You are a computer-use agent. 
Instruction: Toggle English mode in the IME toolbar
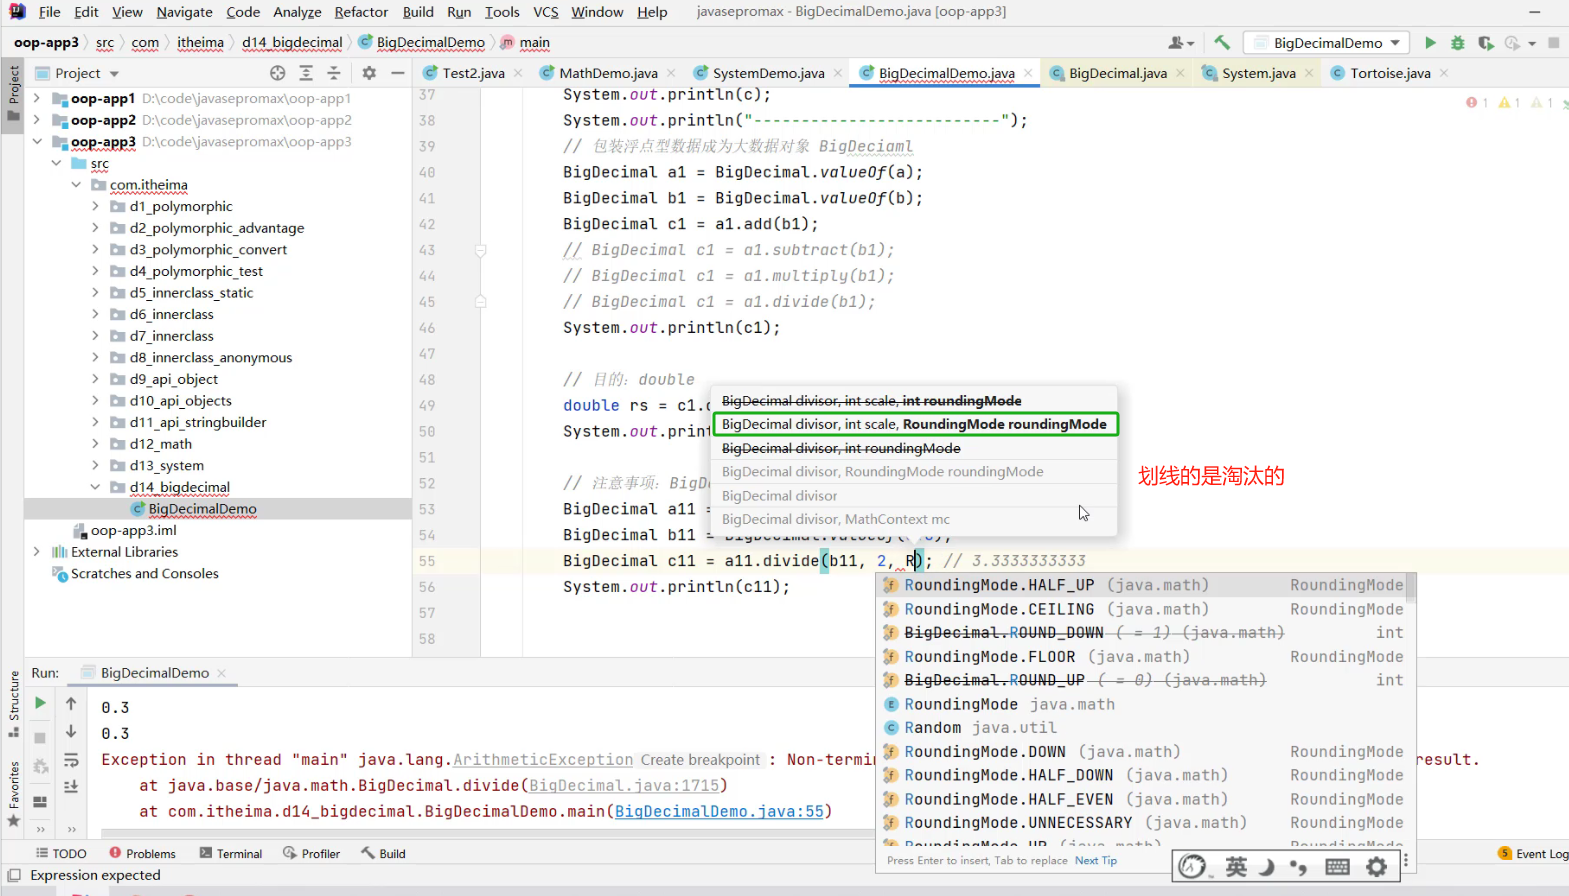click(1236, 867)
